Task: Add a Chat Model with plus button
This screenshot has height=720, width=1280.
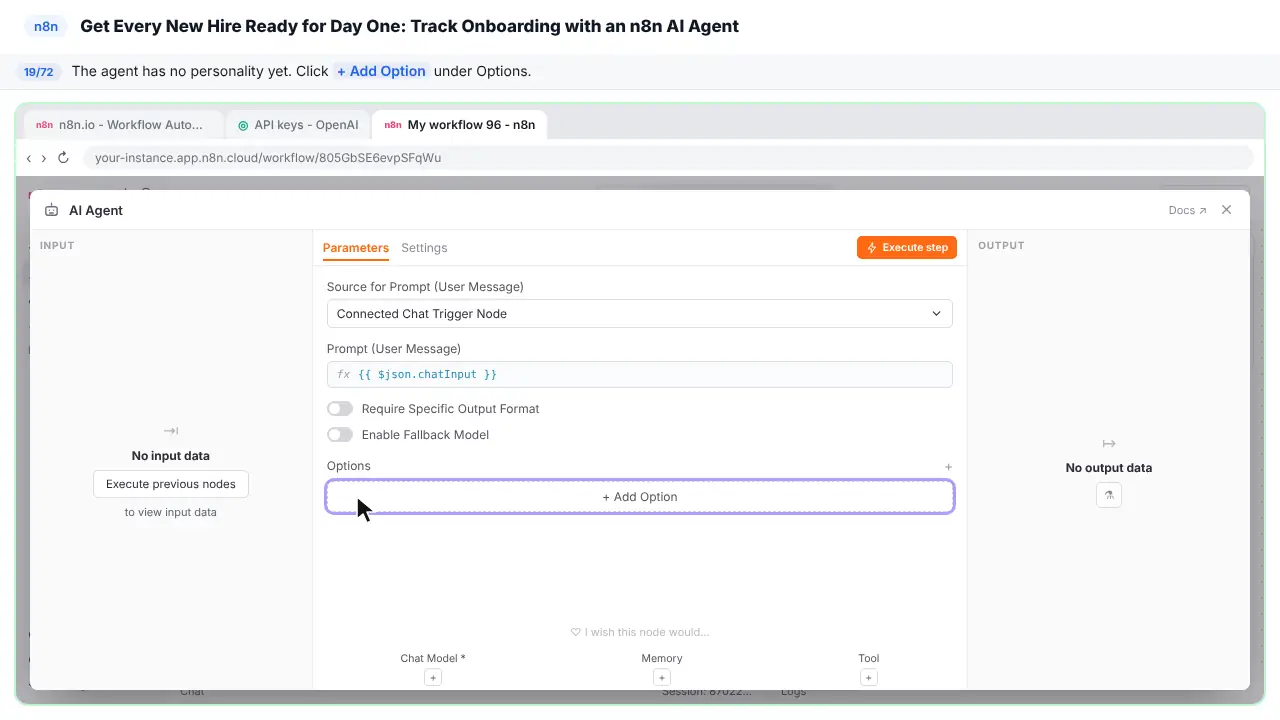Action: (x=433, y=678)
